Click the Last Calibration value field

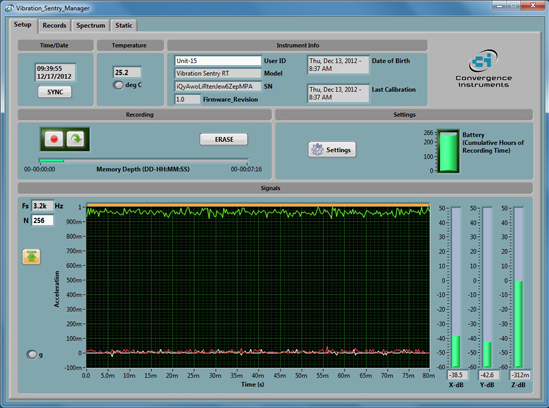click(338, 94)
